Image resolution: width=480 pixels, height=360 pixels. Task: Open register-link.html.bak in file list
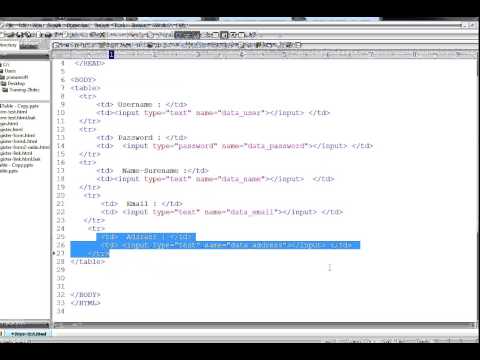click(x=20, y=159)
